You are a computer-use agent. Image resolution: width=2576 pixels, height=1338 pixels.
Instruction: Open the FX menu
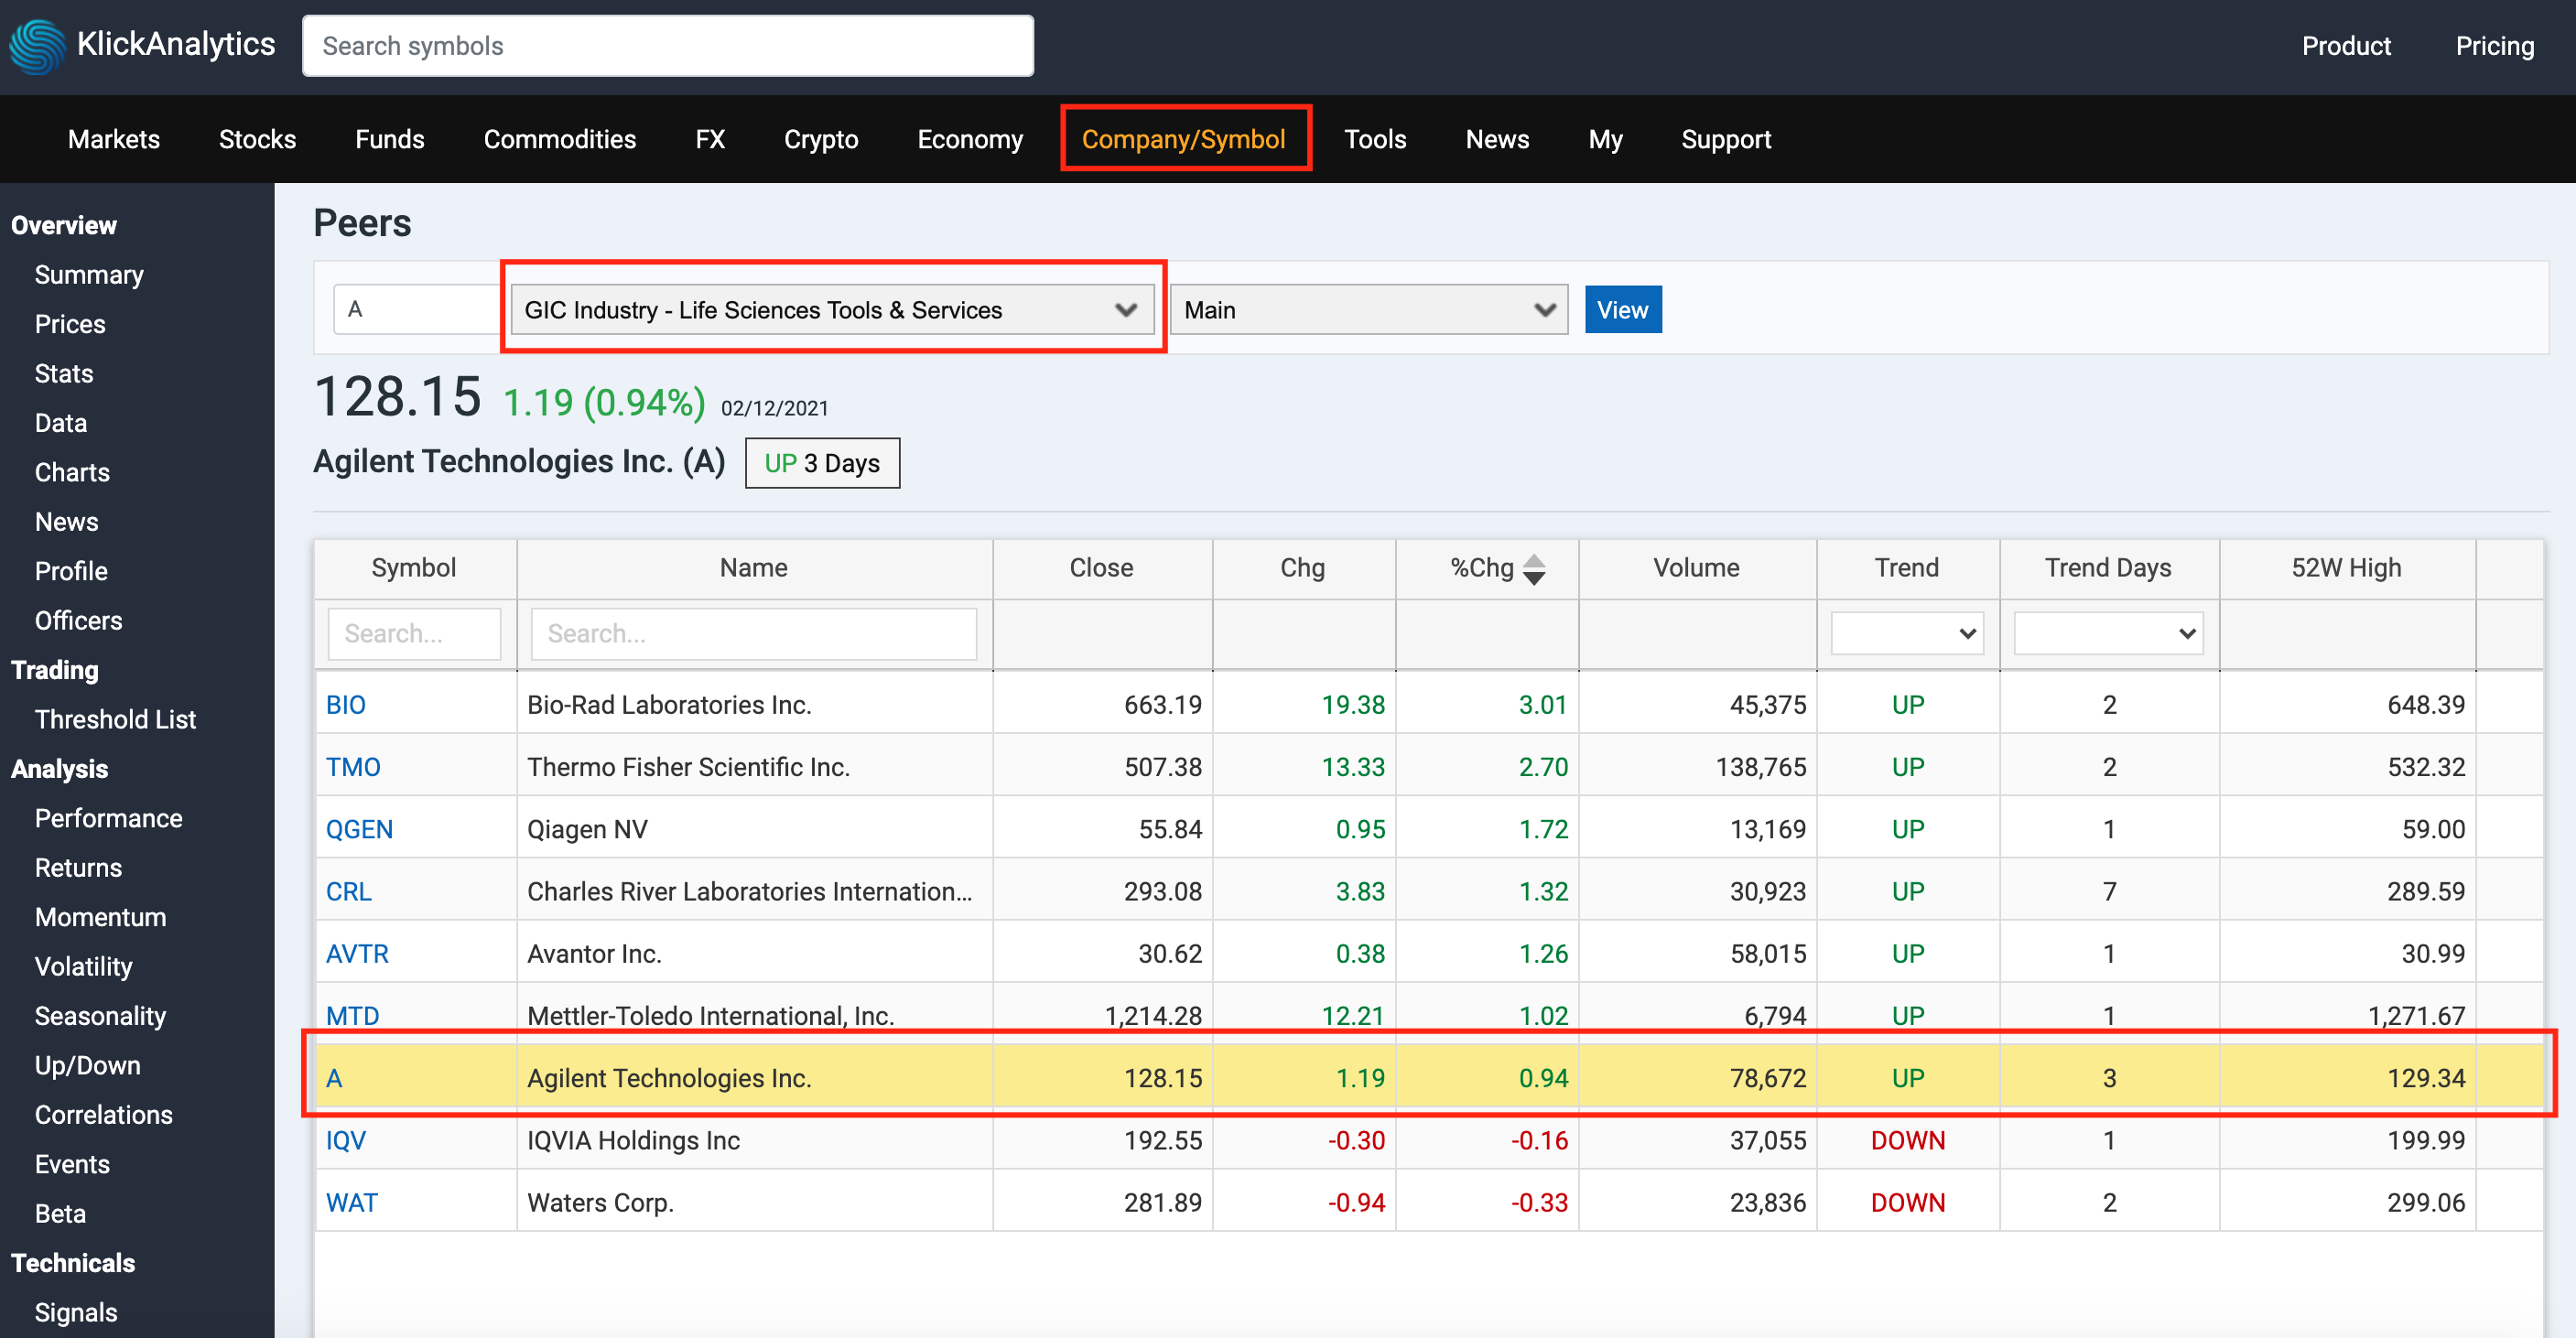(x=709, y=139)
